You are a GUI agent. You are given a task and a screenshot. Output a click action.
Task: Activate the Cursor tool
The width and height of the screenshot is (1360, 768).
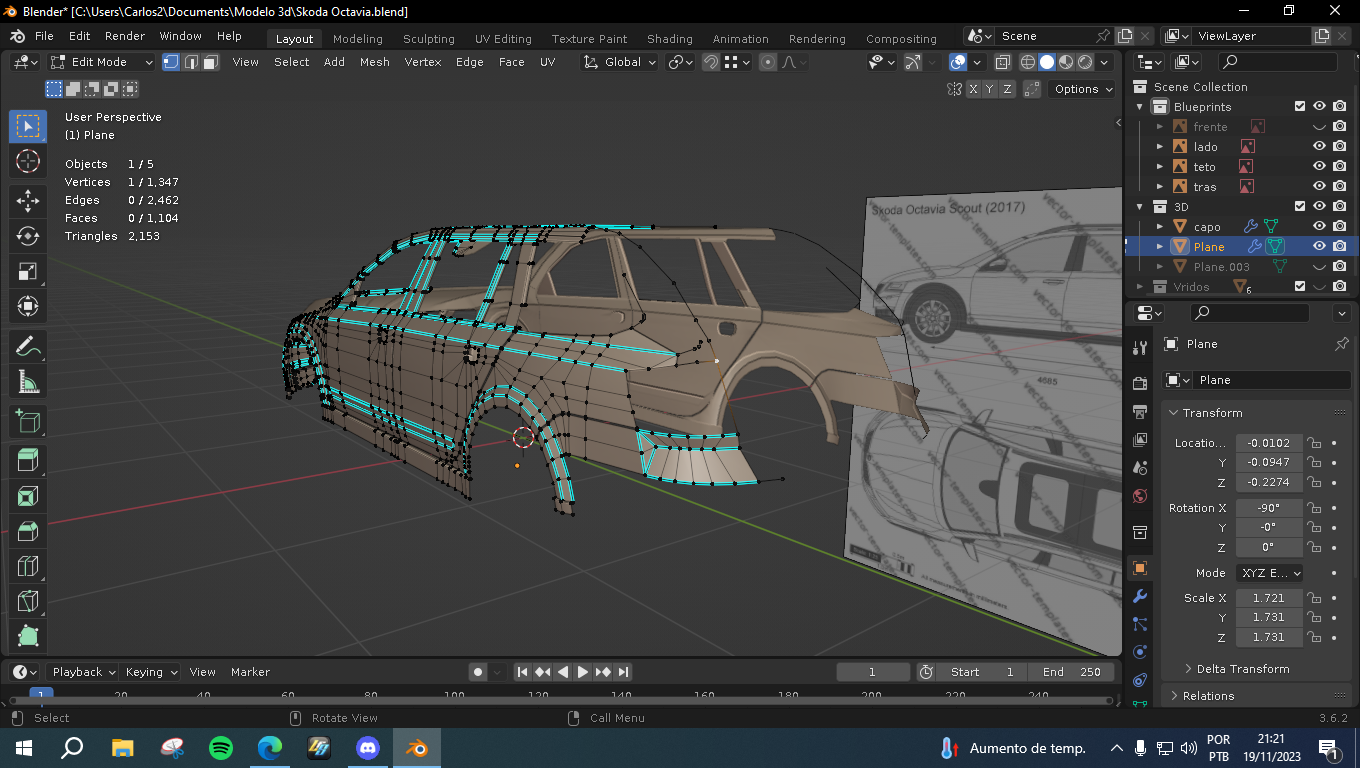[x=28, y=161]
